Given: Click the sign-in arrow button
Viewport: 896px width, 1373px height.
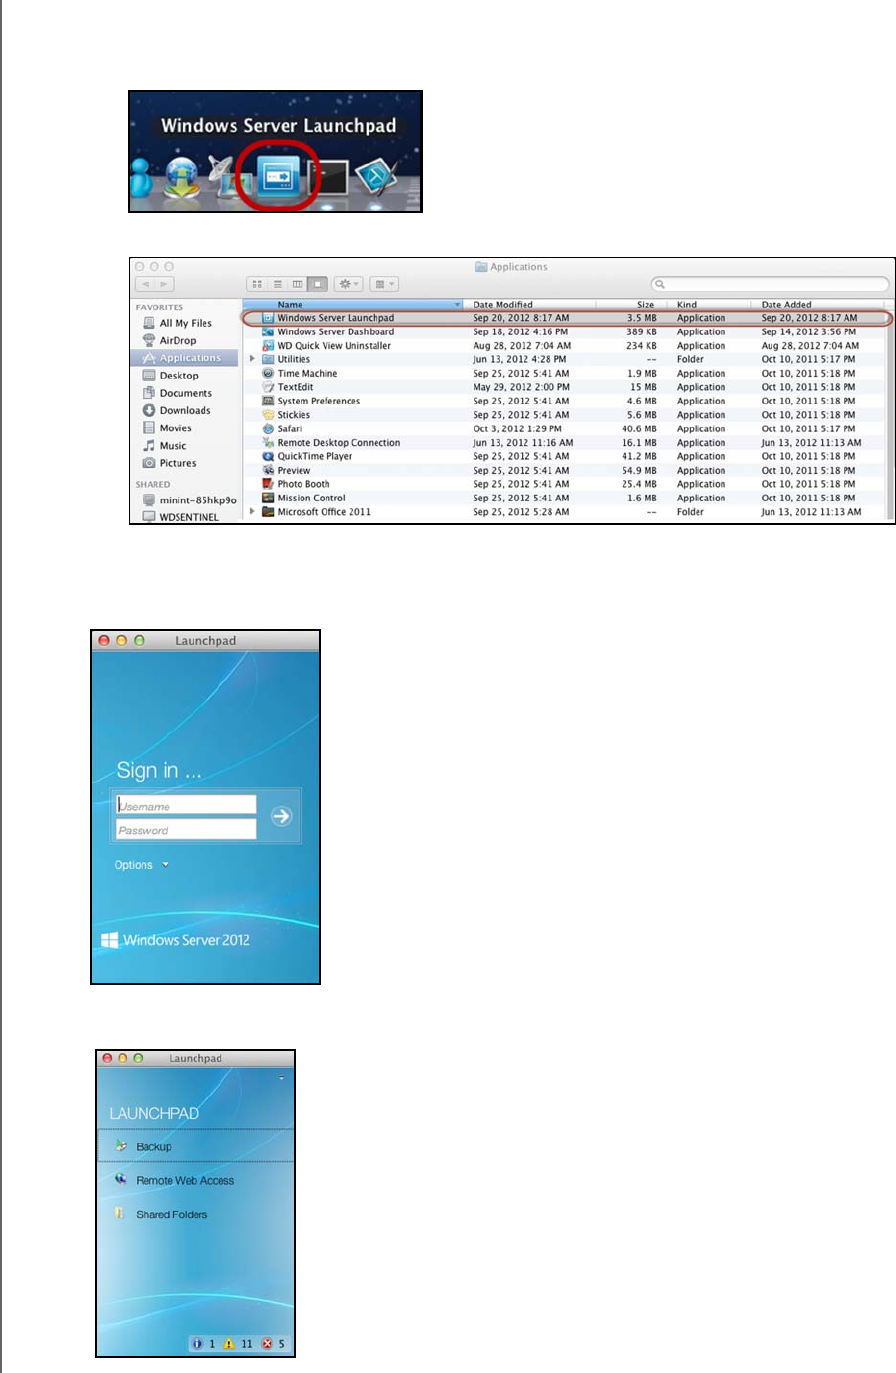Looking at the screenshot, I should pyautogui.click(x=281, y=817).
